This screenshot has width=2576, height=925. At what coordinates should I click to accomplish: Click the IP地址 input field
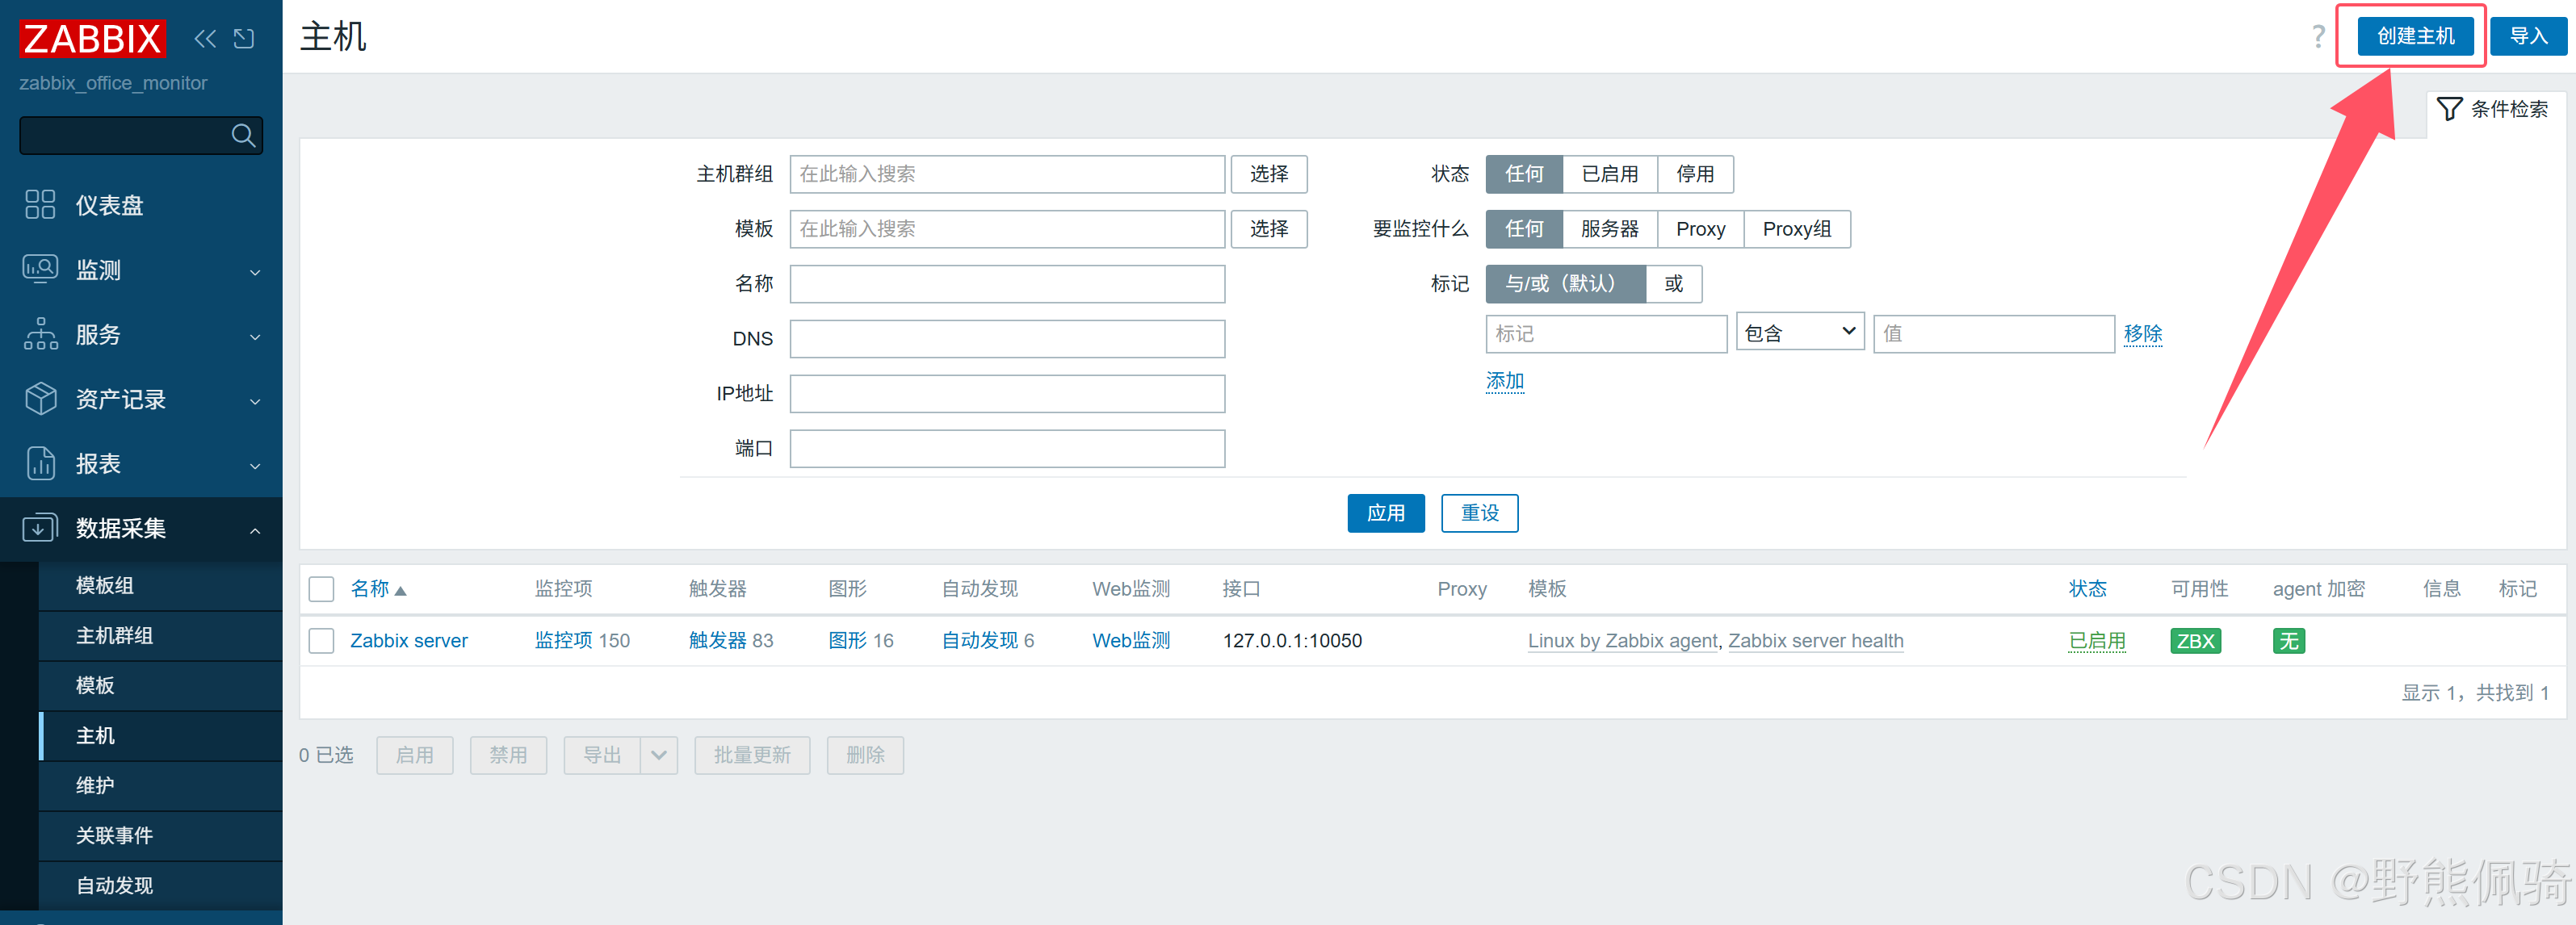pyautogui.click(x=1006, y=394)
